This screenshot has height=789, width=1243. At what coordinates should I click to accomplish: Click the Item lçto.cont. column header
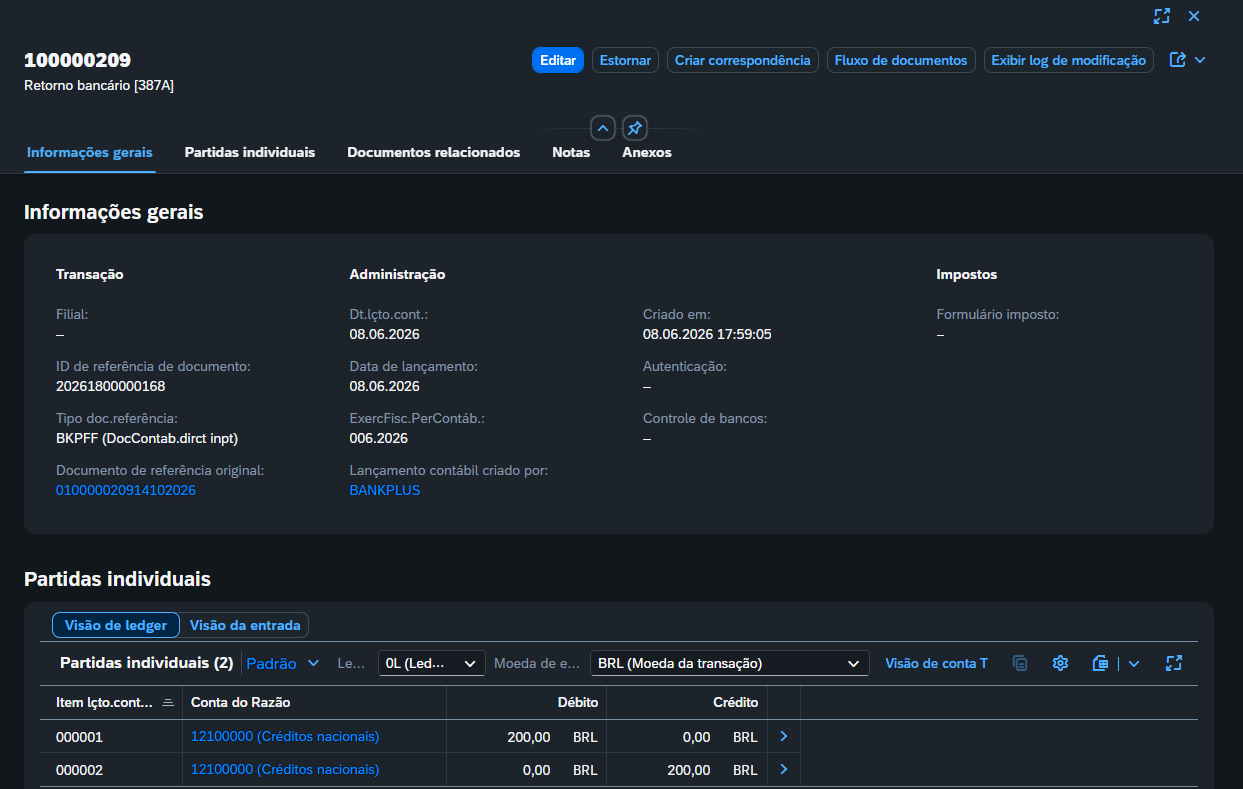tap(111, 702)
